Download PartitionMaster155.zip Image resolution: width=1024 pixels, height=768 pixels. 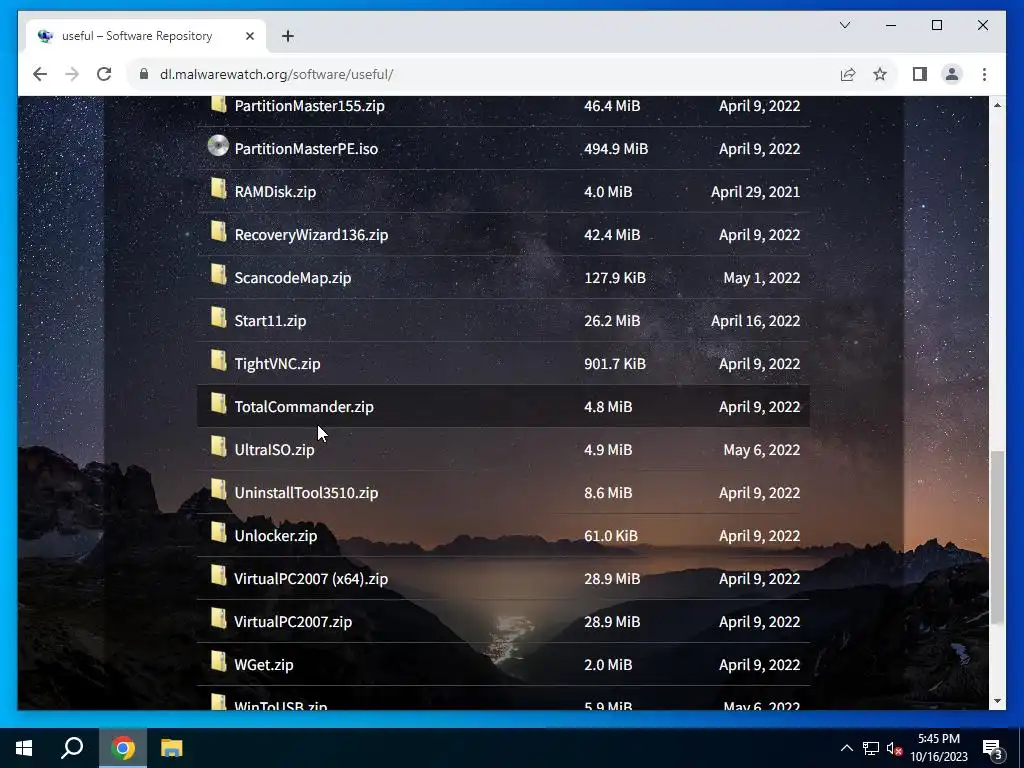(x=309, y=106)
